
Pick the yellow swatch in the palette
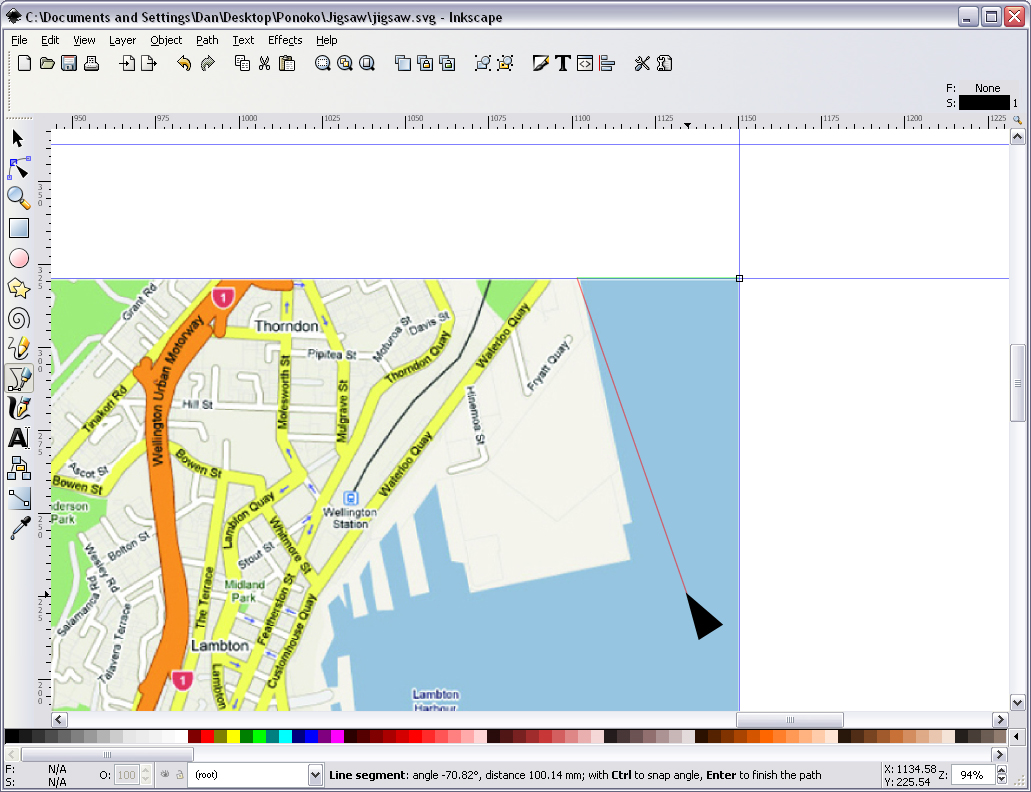[233, 737]
